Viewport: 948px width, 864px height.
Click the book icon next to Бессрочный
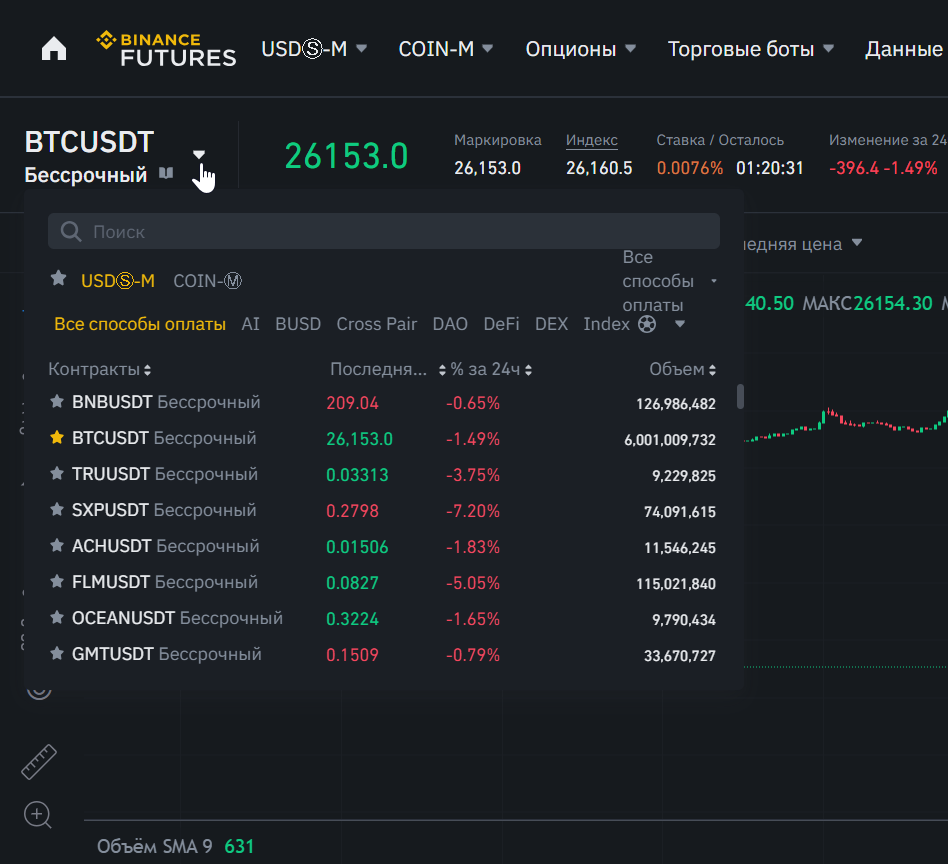point(166,174)
